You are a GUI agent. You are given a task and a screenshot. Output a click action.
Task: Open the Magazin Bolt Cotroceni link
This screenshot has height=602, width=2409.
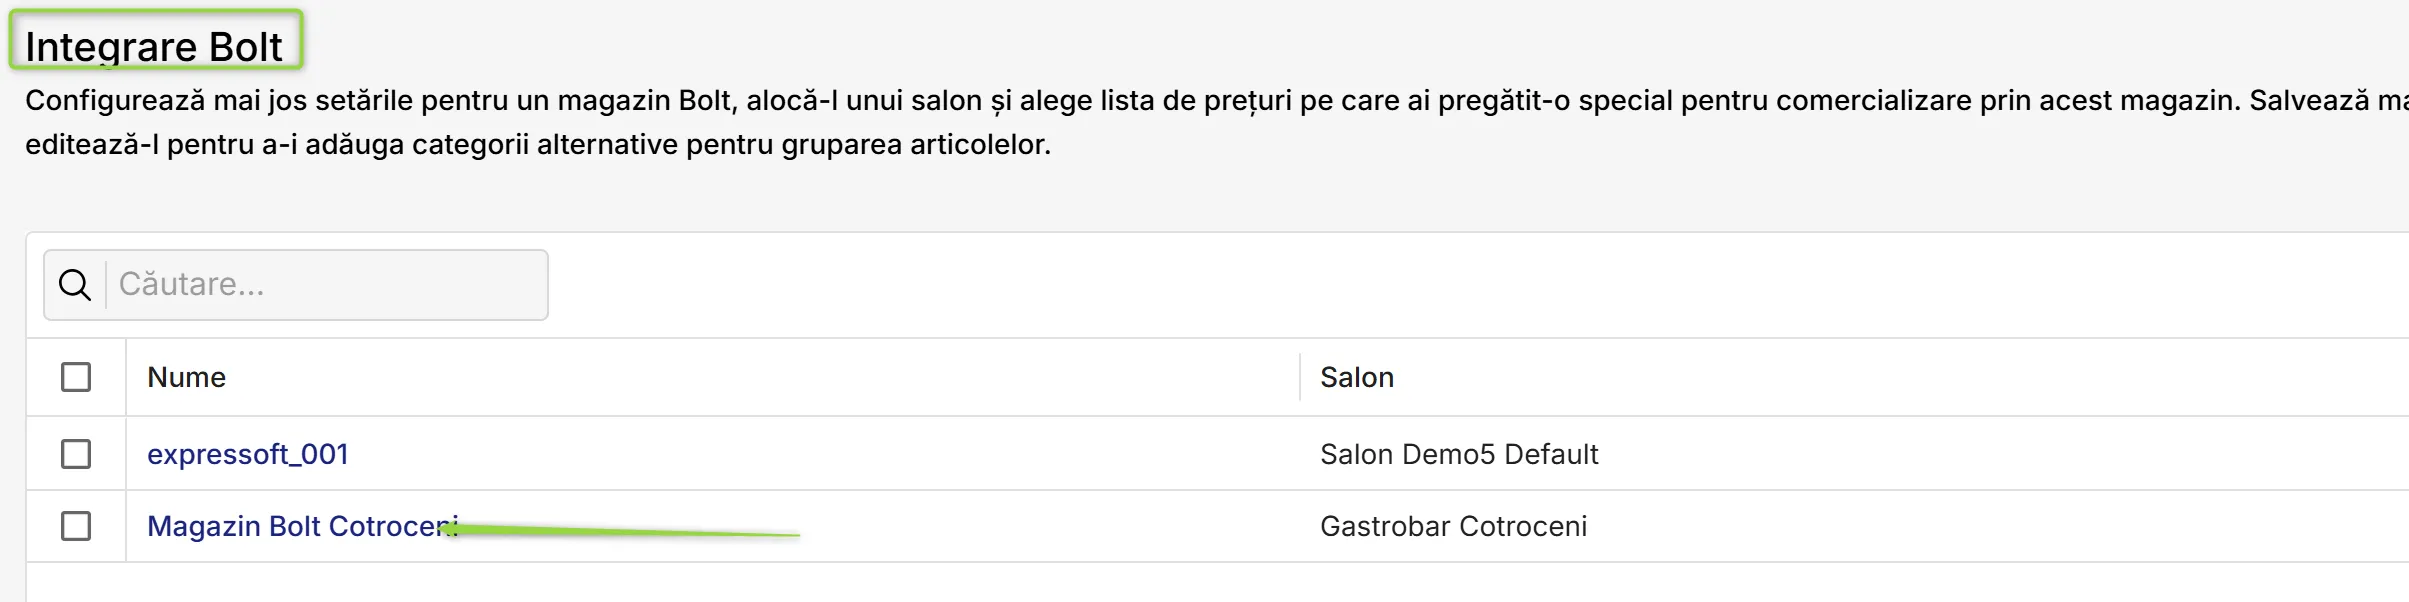coord(302,526)
